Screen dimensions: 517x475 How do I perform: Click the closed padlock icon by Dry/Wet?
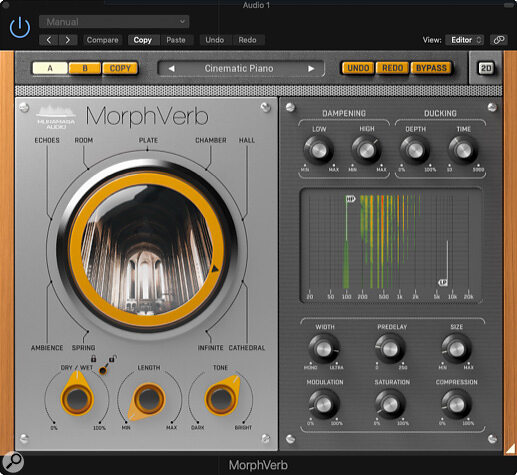tap(94, 359)
